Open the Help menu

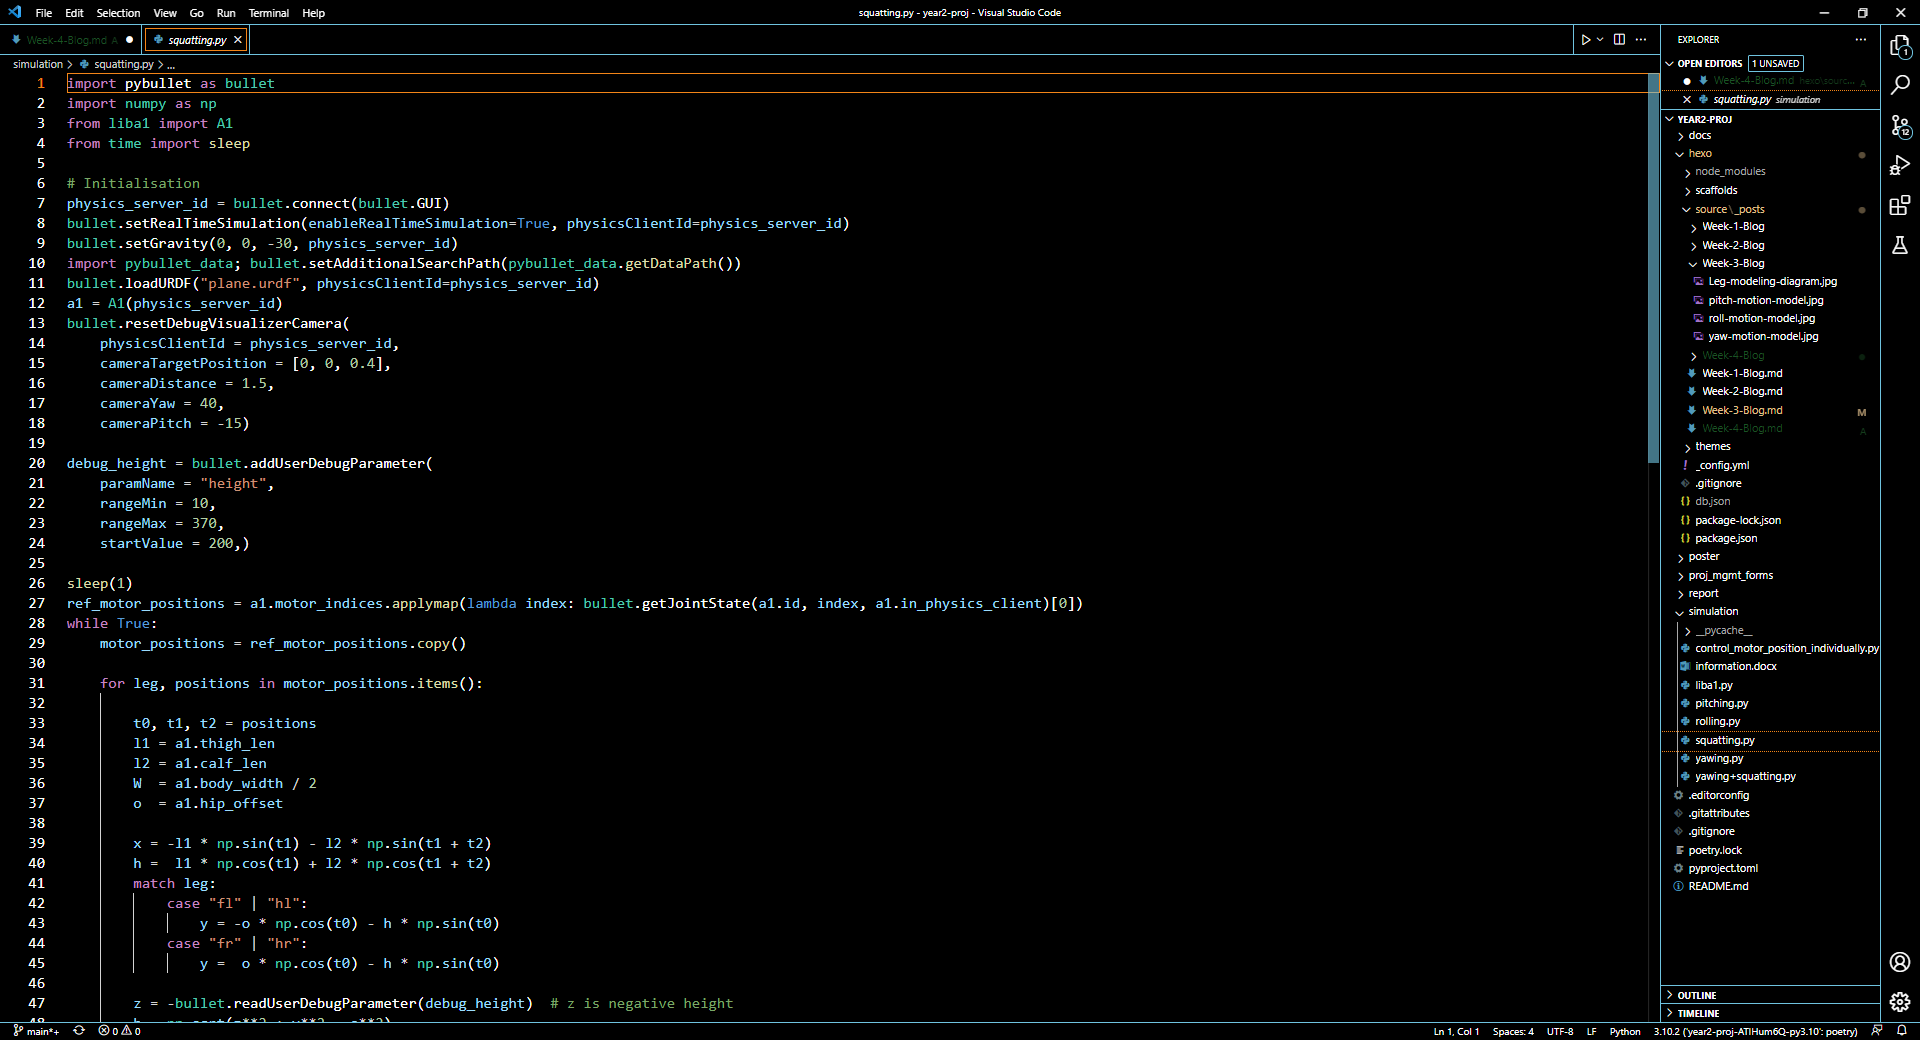pyautogui.click(x=313, y=13)
